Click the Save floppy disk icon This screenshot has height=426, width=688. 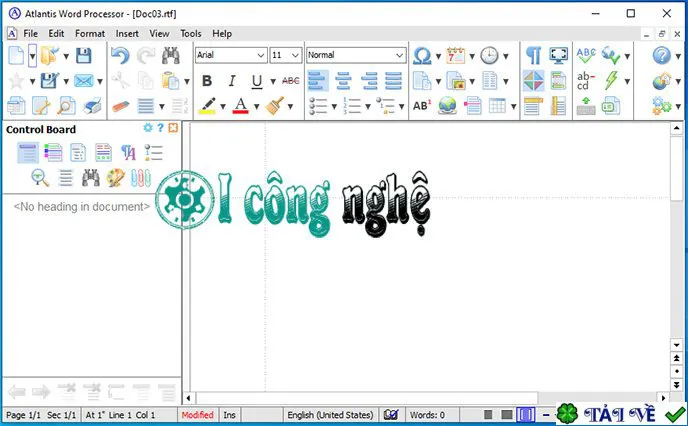(x=83, y=56)
